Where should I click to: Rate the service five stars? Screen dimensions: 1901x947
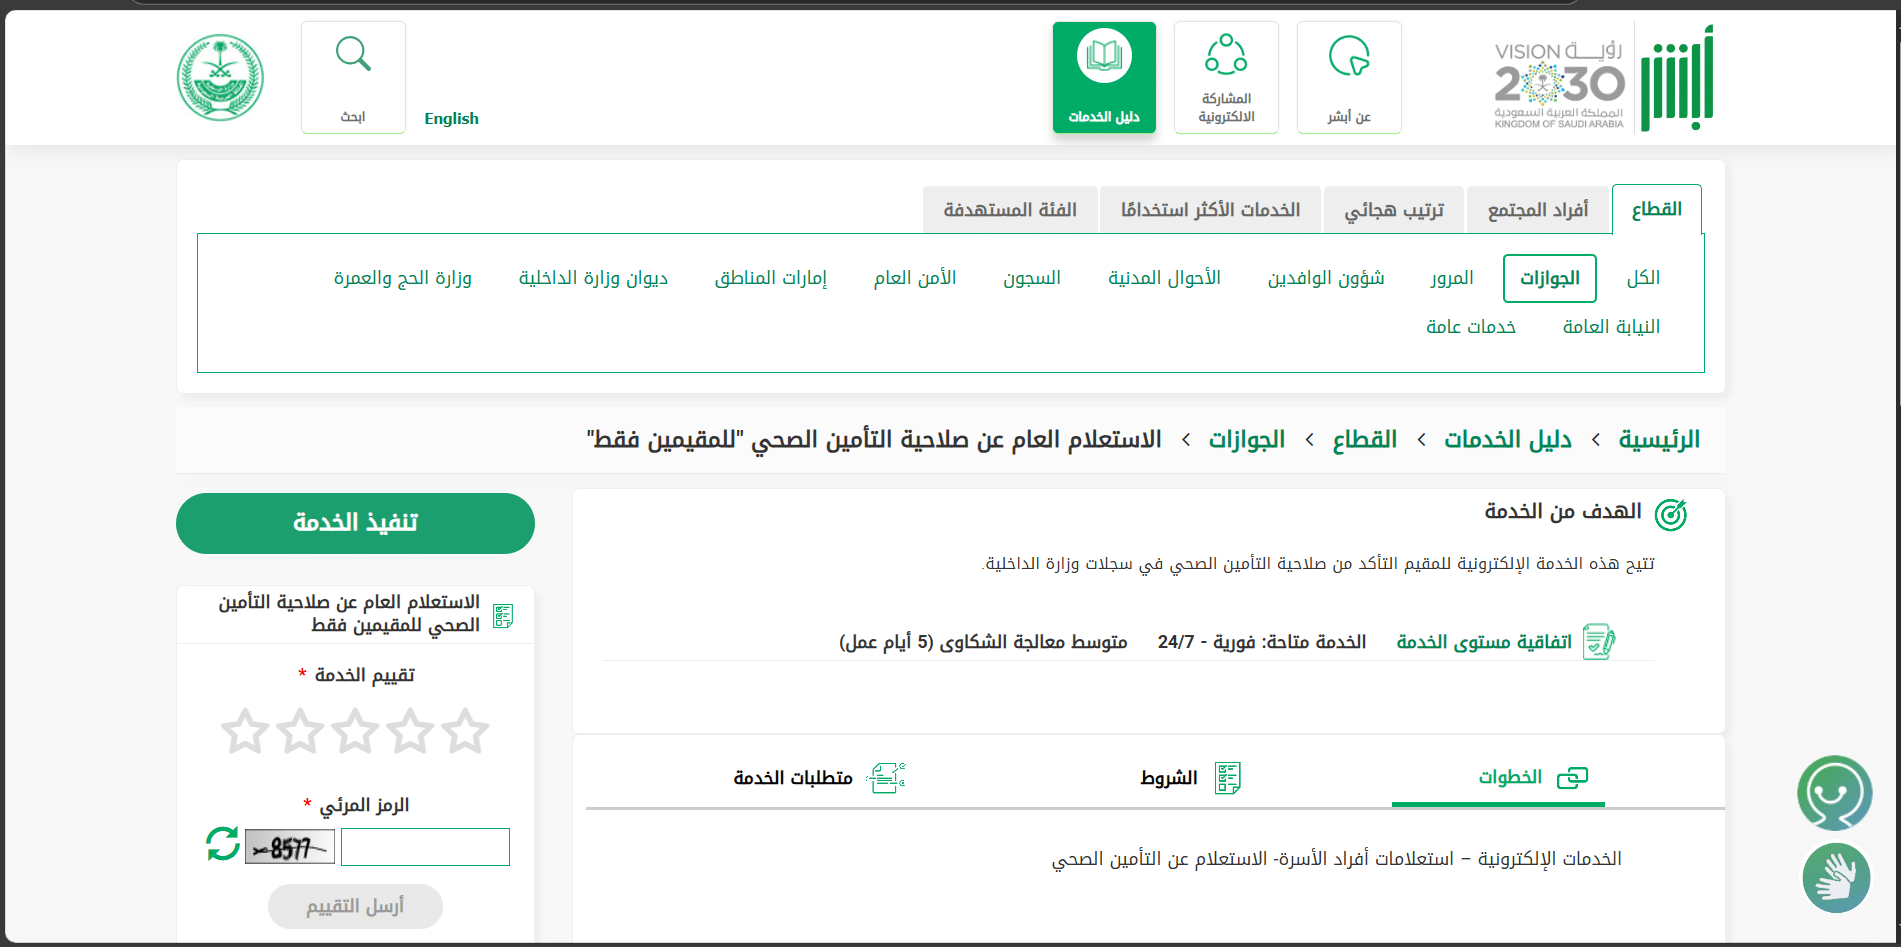245,731
